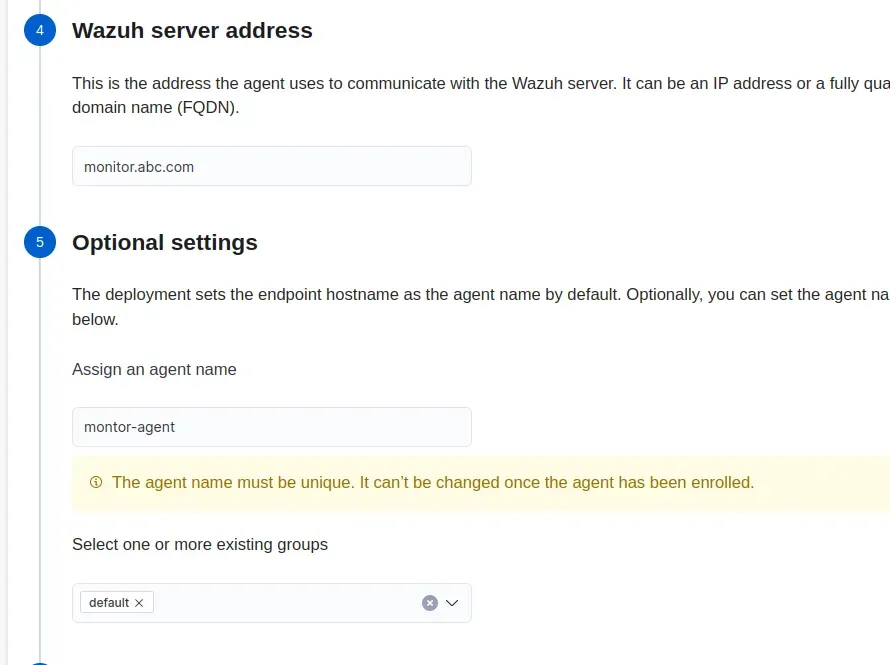The image size is (890, 665).
Task: Focus the Wazuh server address field
Action: point(271,167)
